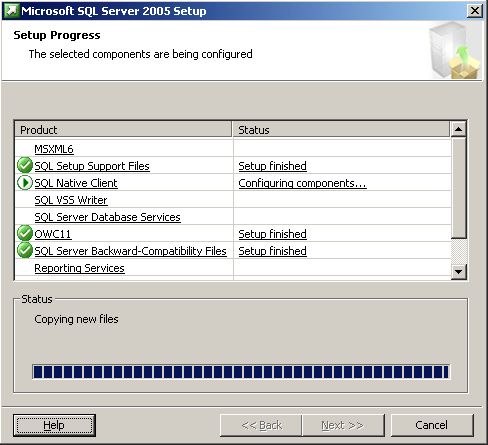The image size is (488, 445).
Task: Open the MSXML6 product link
Action: tap(54, 149)
